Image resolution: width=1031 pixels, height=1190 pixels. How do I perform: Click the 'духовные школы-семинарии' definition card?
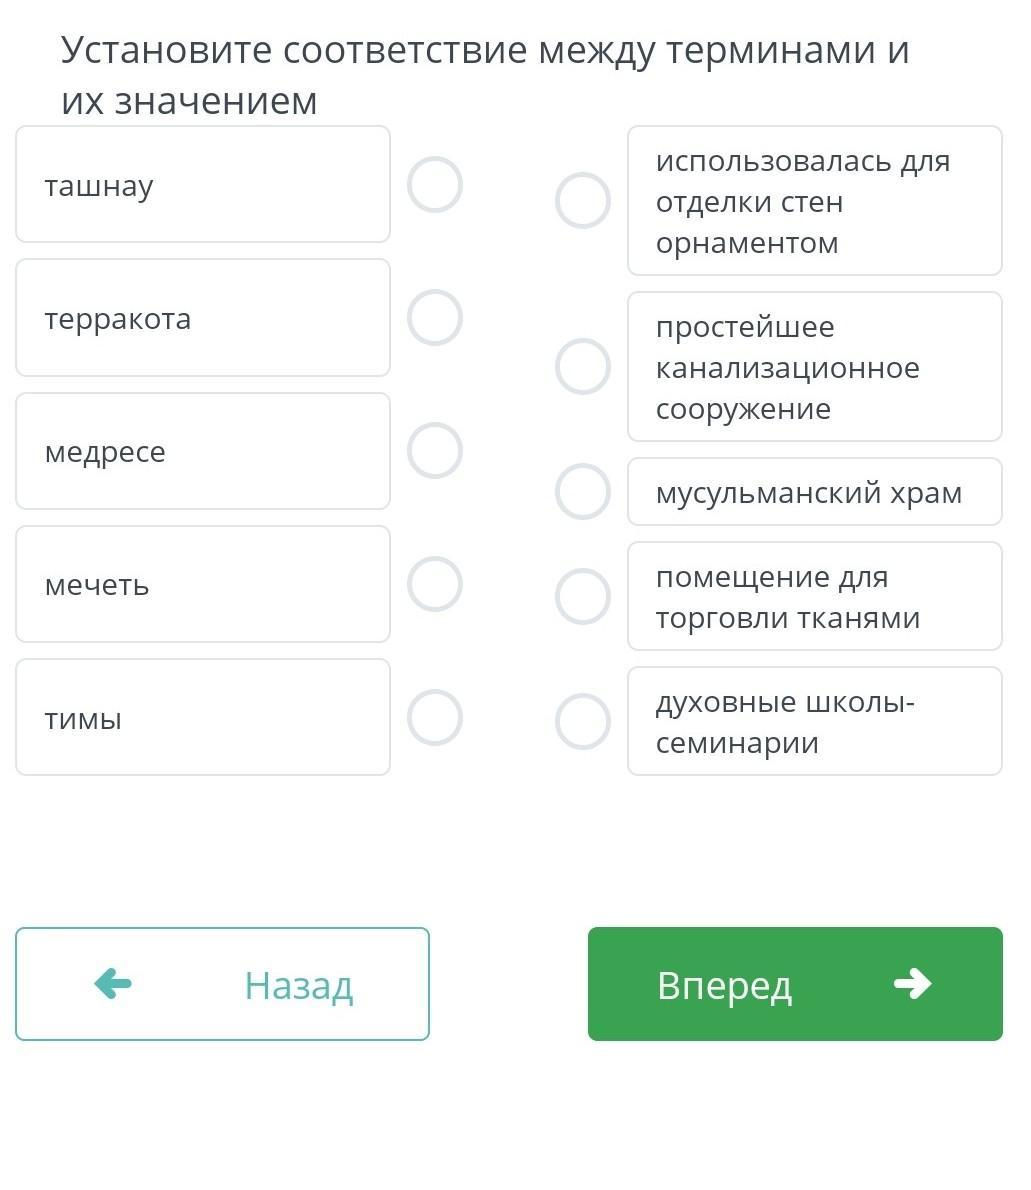click(x=814, y=722)
